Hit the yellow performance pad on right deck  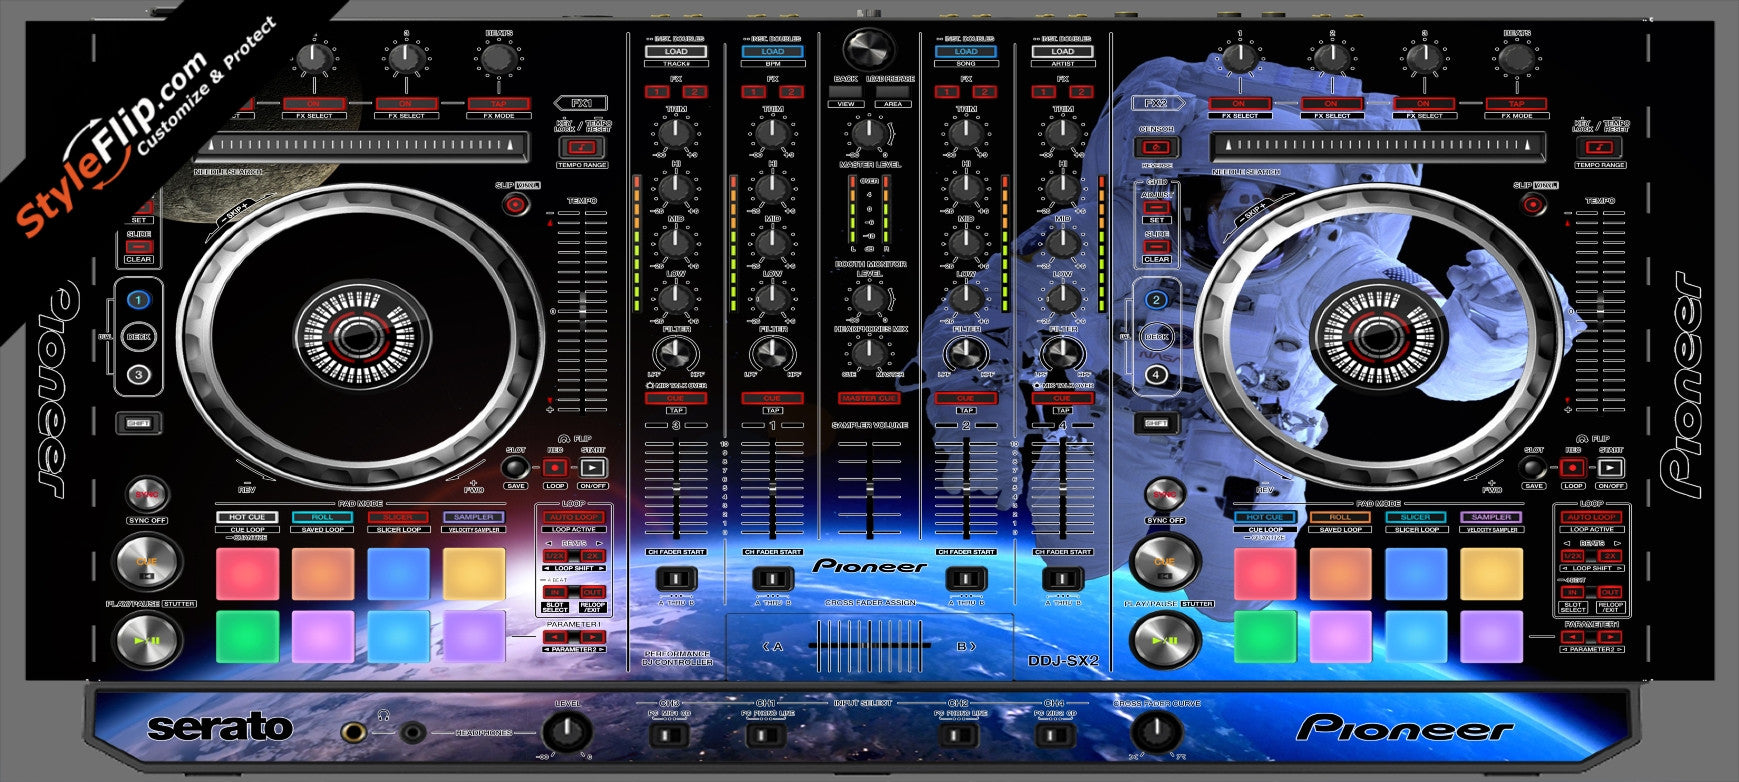pos(1491,573)
